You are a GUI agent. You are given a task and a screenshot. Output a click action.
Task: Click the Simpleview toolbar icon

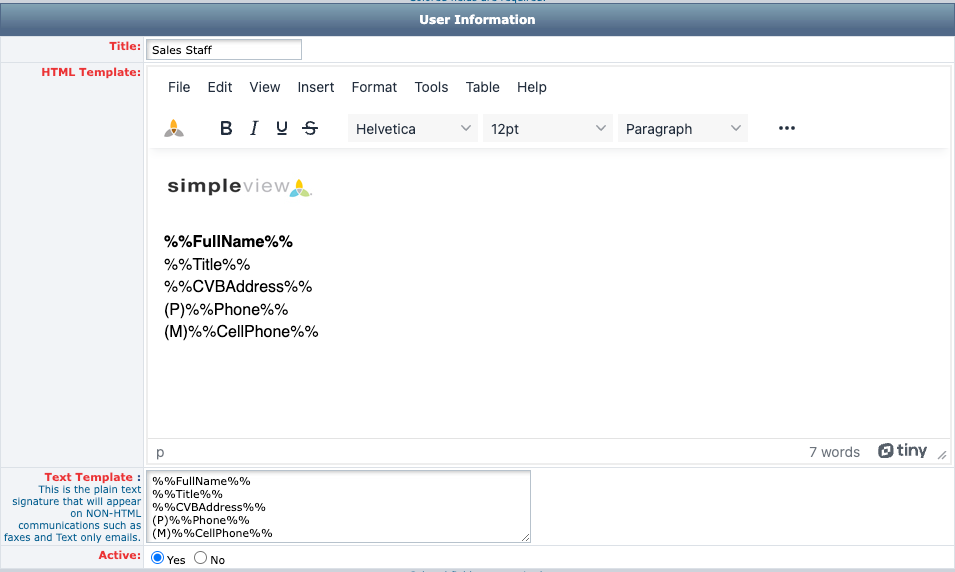174,129
